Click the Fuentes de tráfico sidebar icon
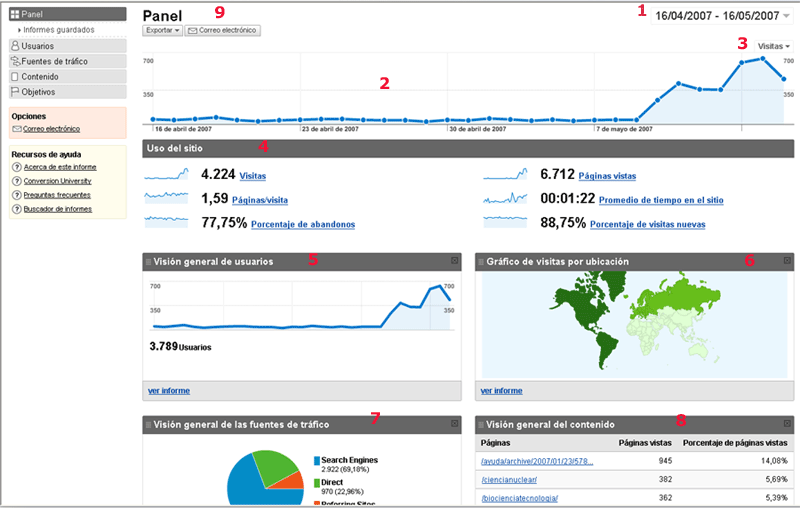 (15, 61)
